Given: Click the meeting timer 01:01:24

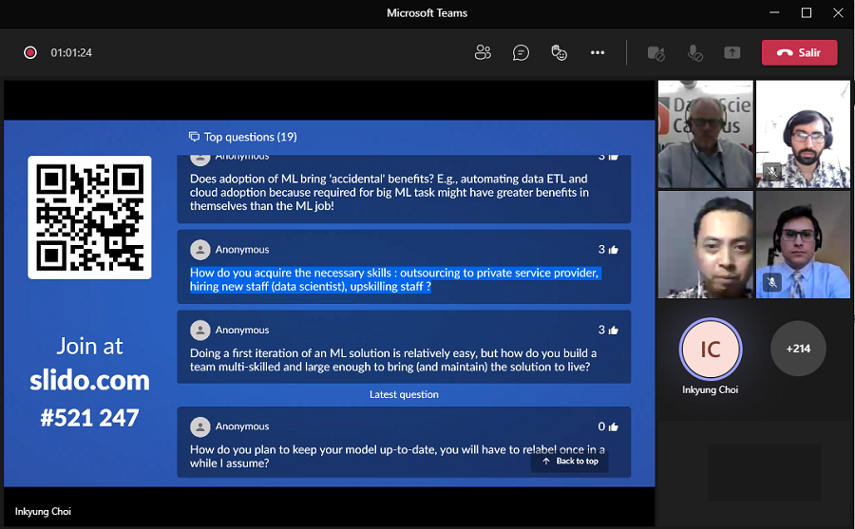Looking at the screenshot, I should tap(71, 53).
